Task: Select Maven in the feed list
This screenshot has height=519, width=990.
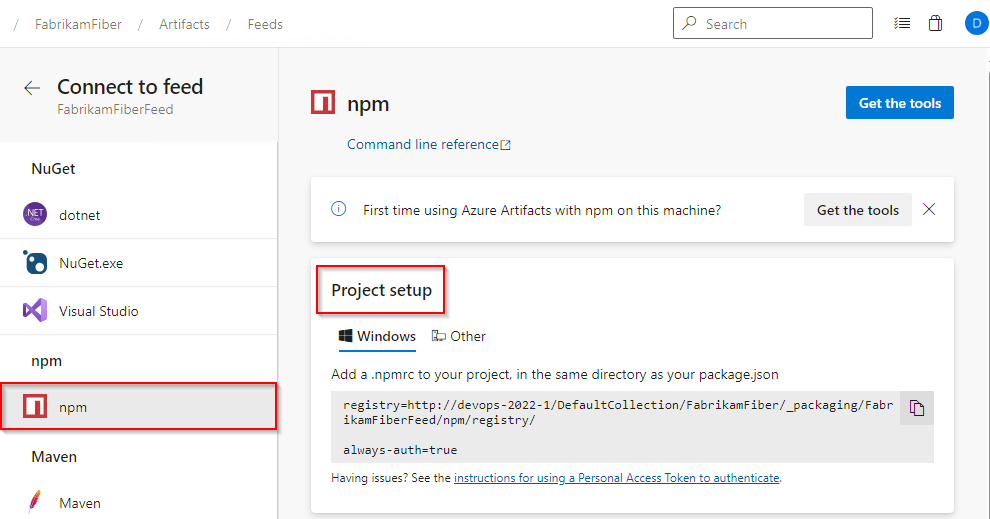Action: (138, 503)
